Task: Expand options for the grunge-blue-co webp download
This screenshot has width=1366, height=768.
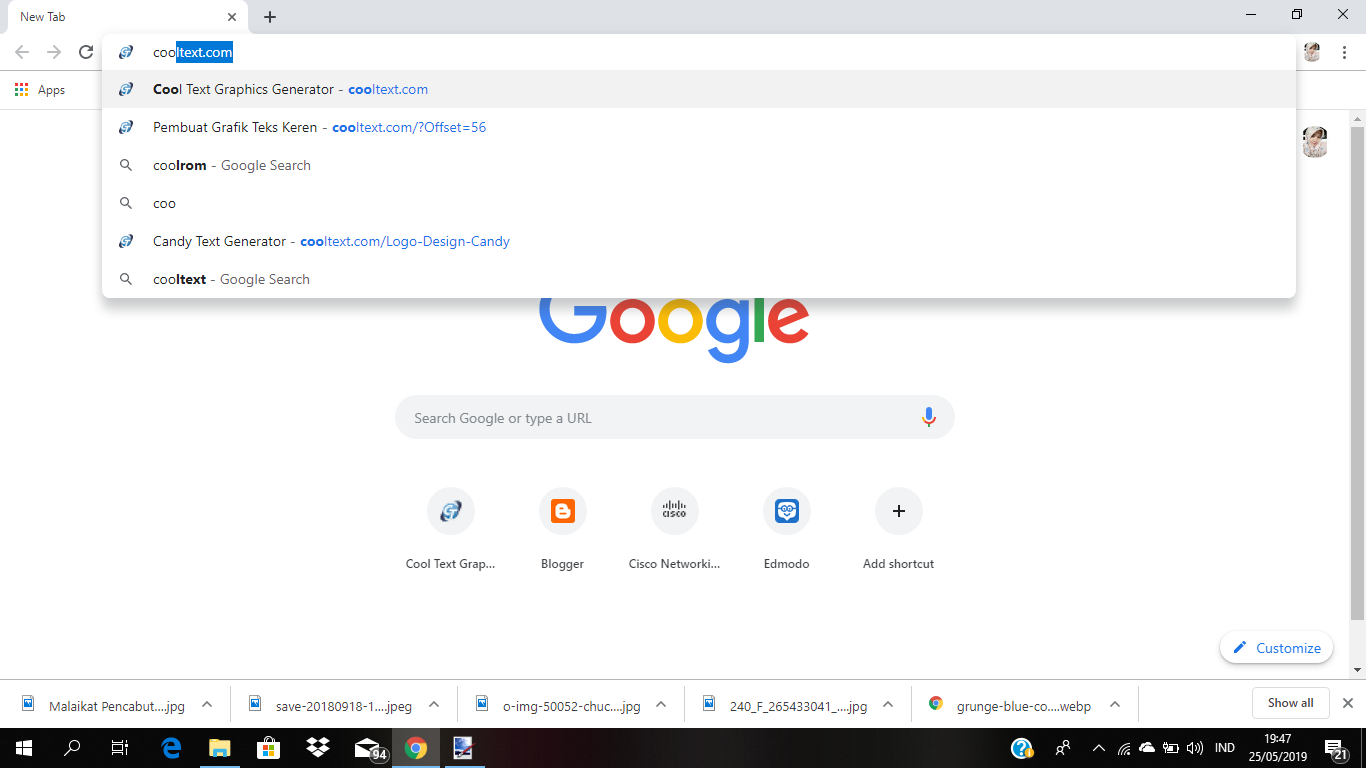Action: (1115, 704)
